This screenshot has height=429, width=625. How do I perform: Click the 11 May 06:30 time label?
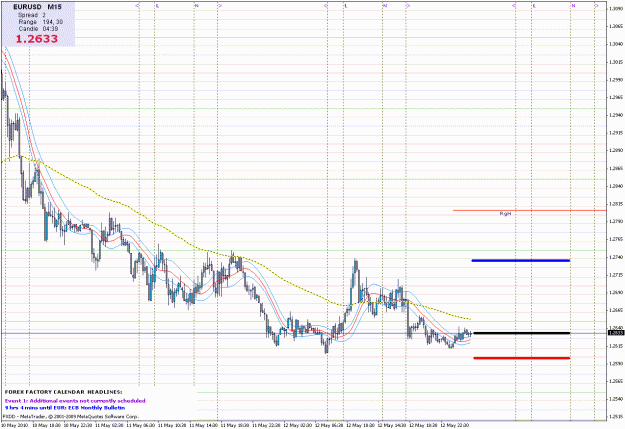coord(140,425)
